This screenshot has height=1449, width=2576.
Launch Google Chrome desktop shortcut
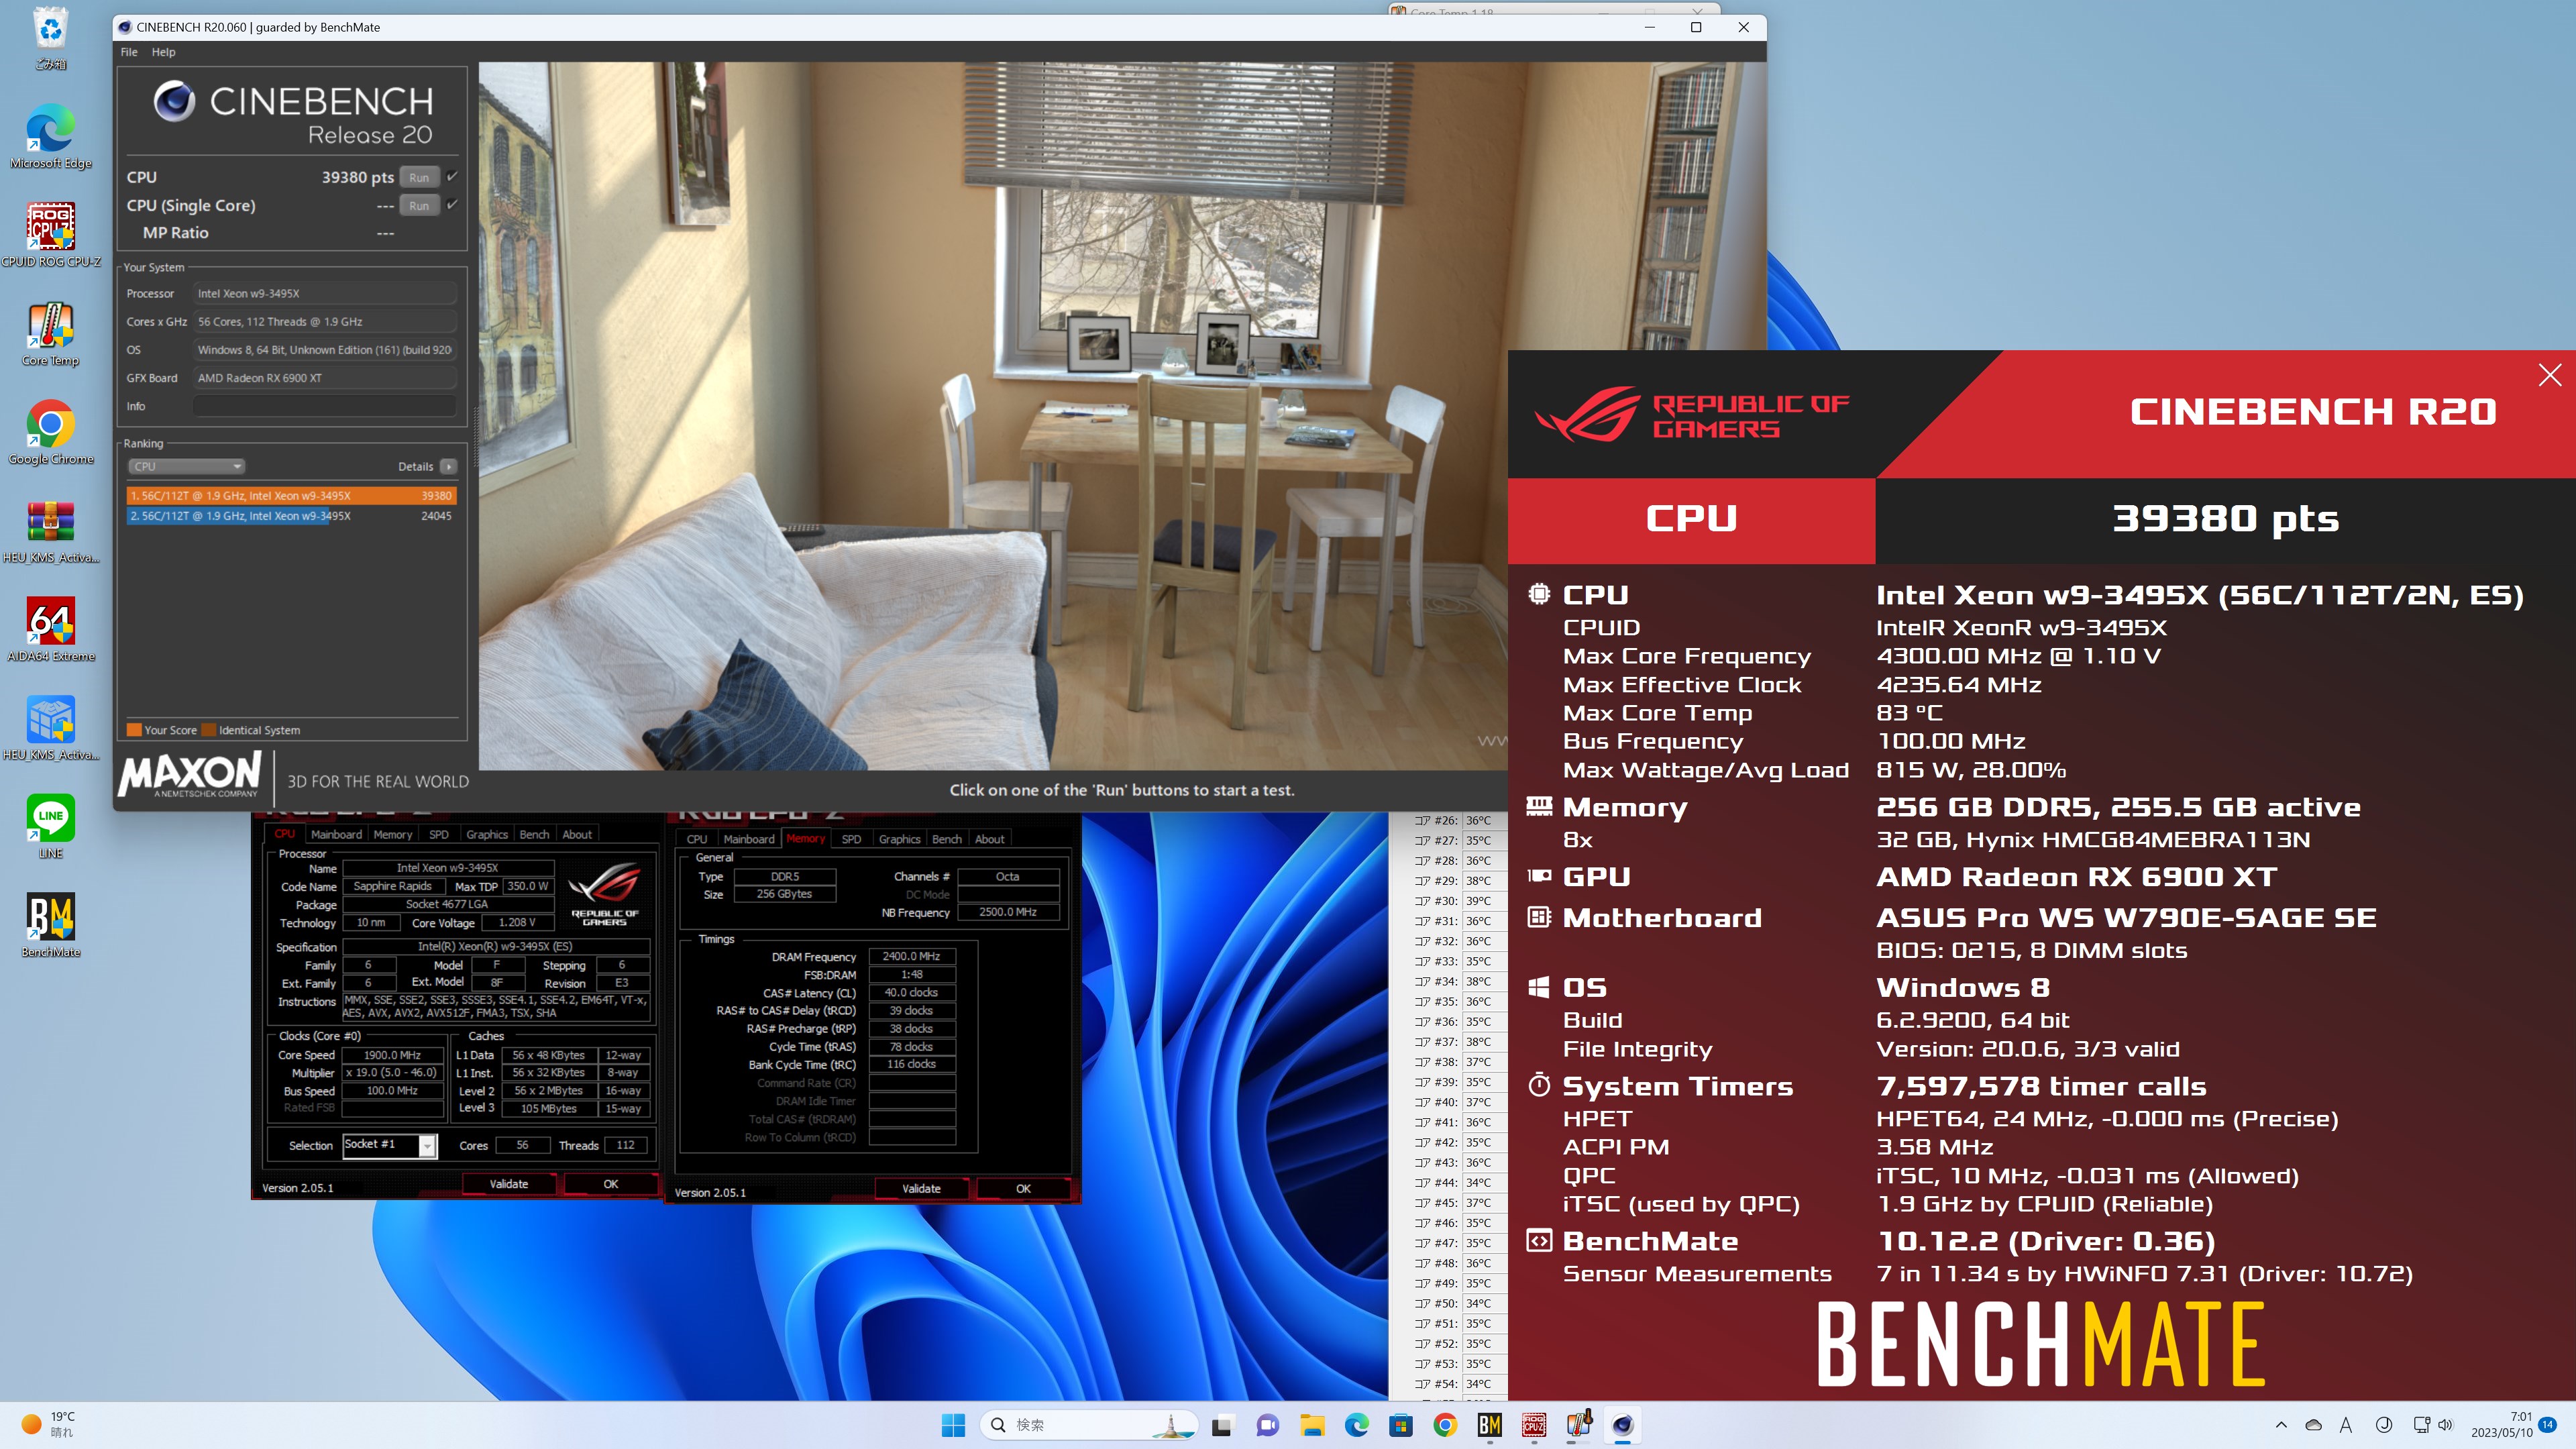[x=50, y=432]
